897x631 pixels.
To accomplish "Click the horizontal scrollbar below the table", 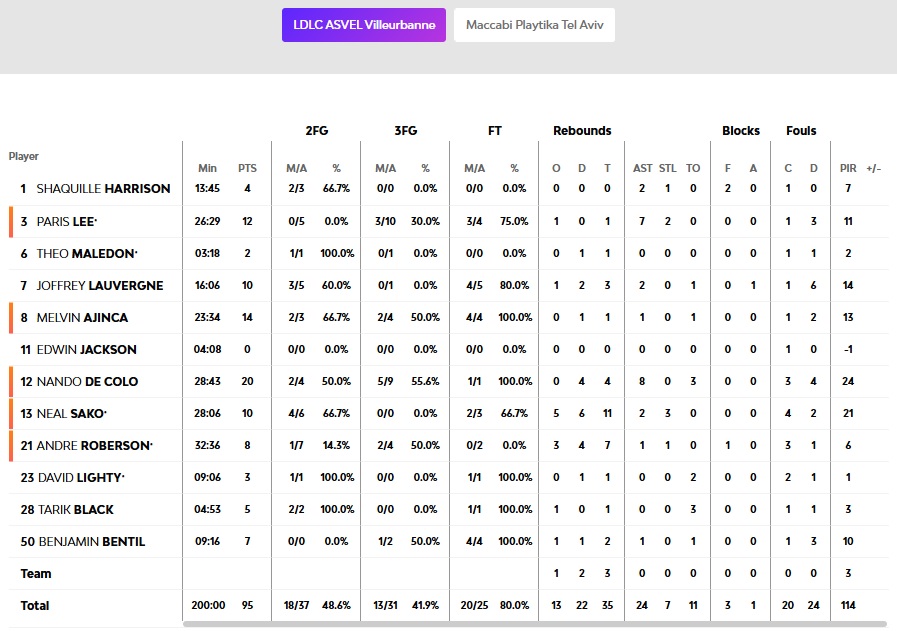I will (520, 624).
